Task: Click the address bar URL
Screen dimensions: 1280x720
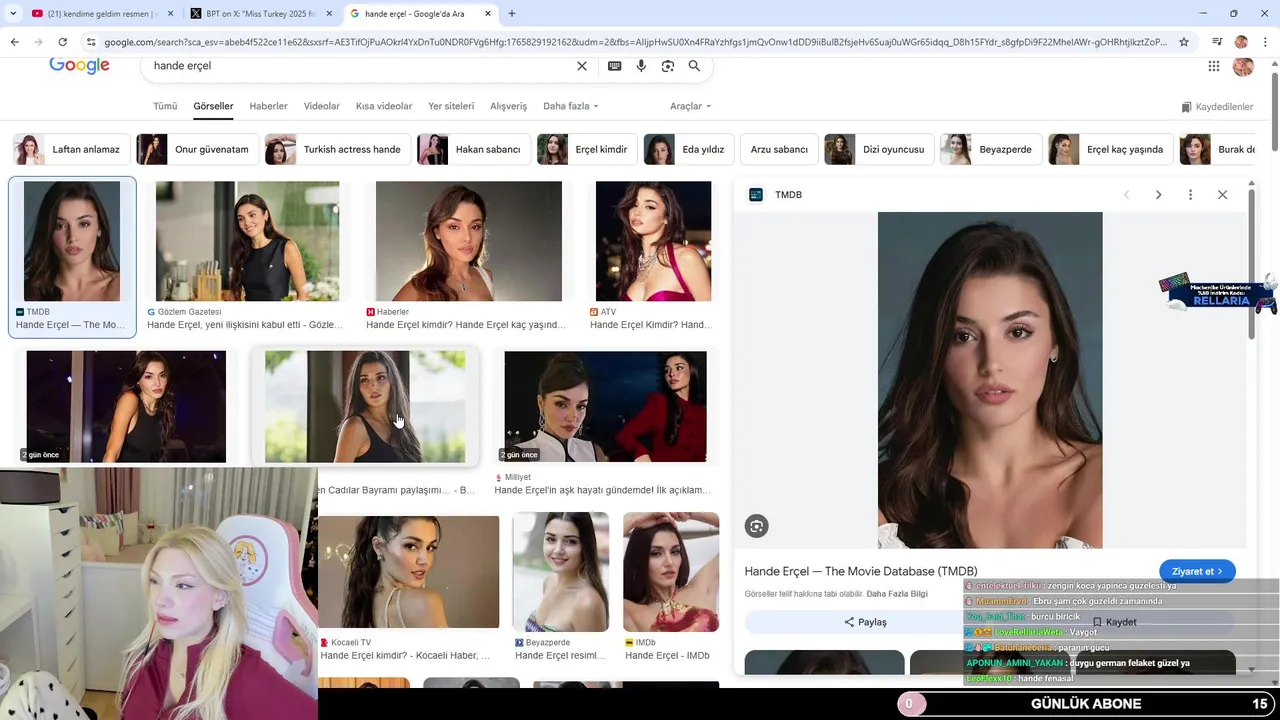Action: [x=636, y=42]
